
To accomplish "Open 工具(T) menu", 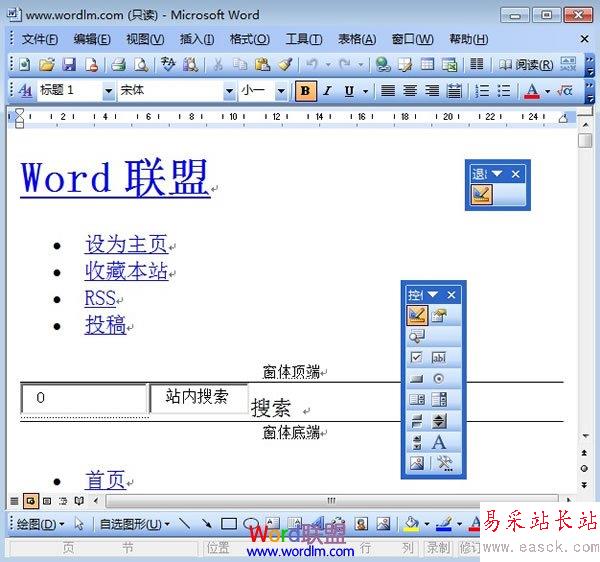I will click(304, 39).
